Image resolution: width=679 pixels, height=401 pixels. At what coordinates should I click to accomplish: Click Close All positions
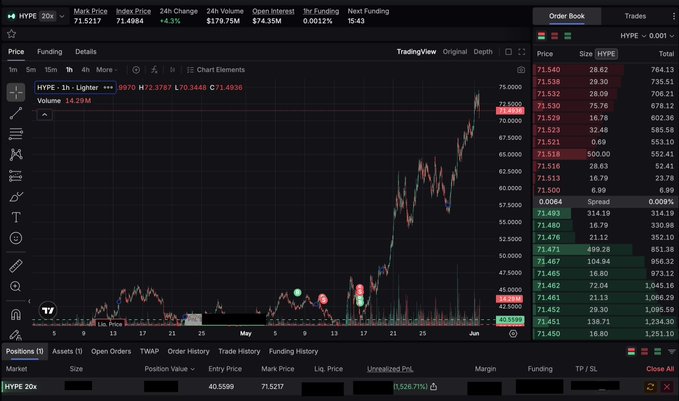[660, 369]
